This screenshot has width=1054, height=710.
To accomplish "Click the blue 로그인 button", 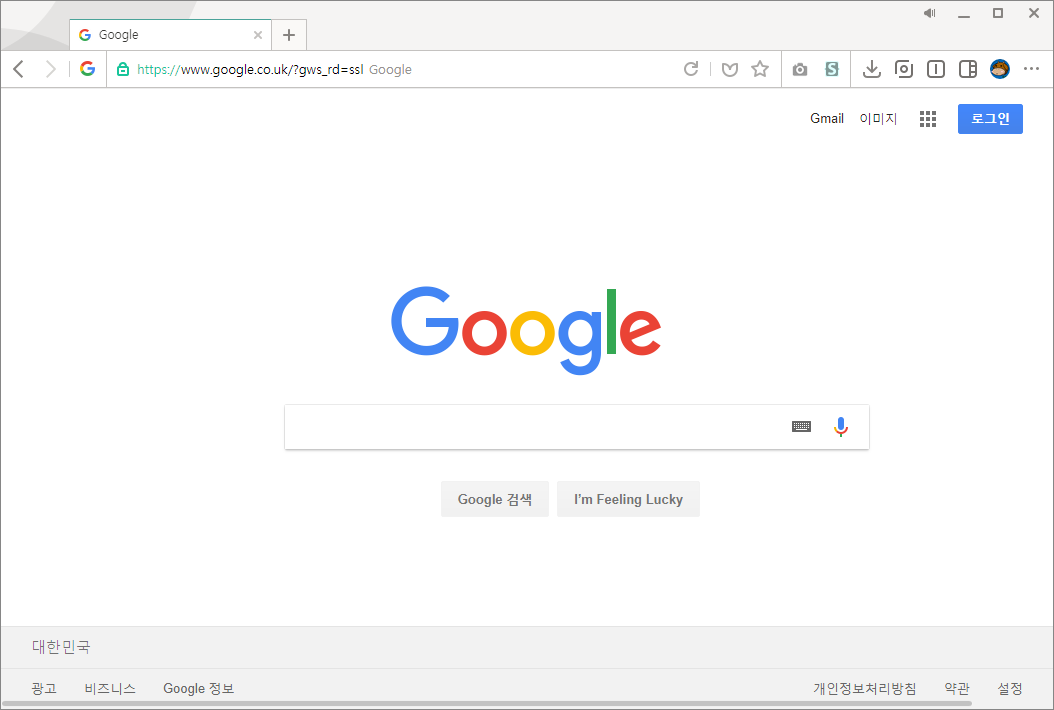I will coord(990,119).
